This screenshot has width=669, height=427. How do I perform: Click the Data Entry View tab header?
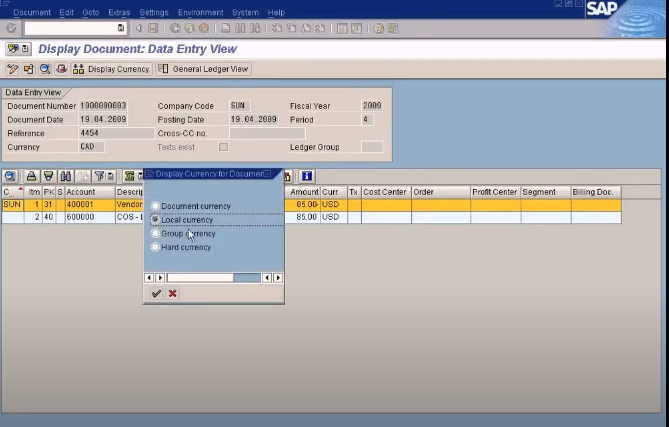click(33, 93)
